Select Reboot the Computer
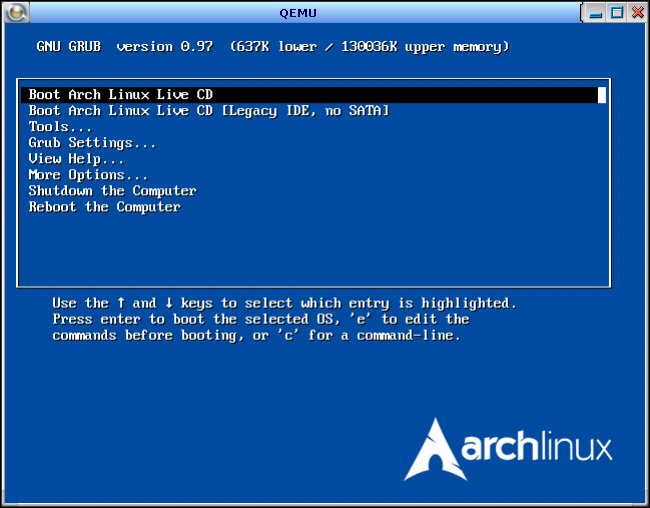The height and width of the screenshot is (508, 650). coord(104,207)
